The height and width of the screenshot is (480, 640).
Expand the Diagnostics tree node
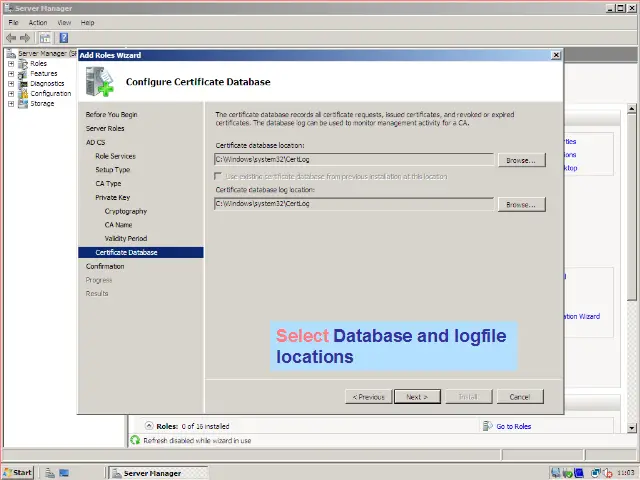tap(11, 84)
